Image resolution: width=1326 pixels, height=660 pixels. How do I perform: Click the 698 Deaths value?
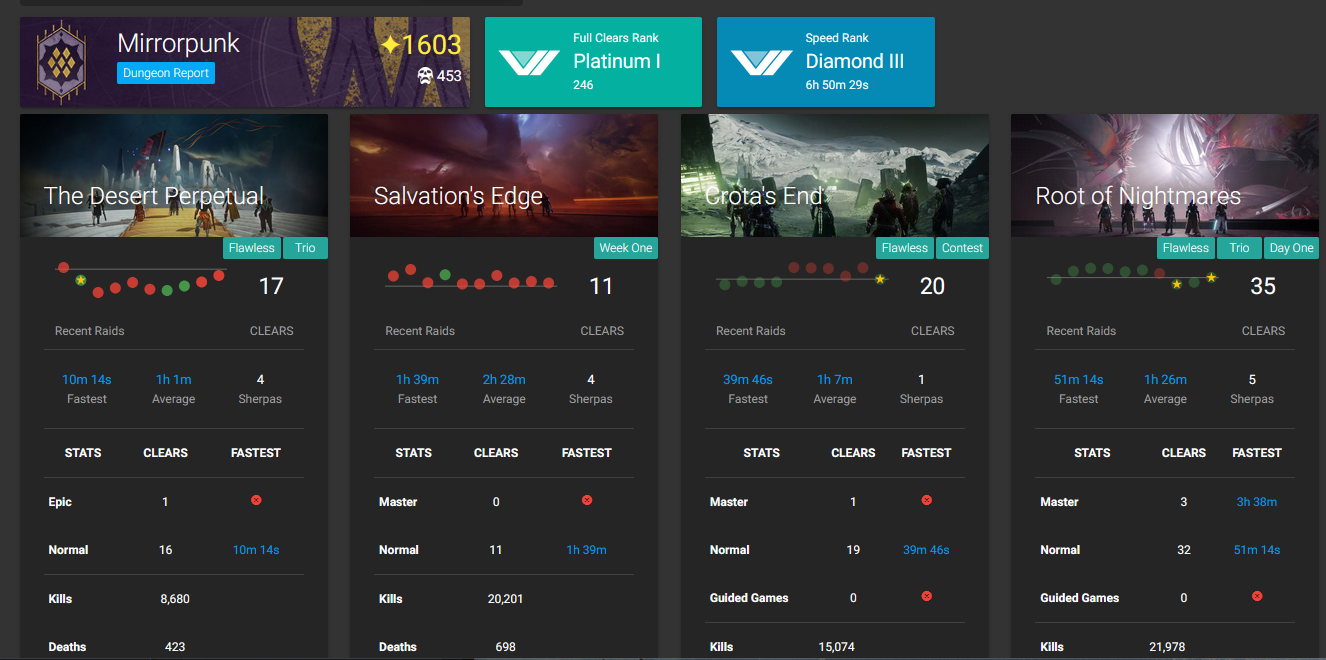tap(506, 647)
